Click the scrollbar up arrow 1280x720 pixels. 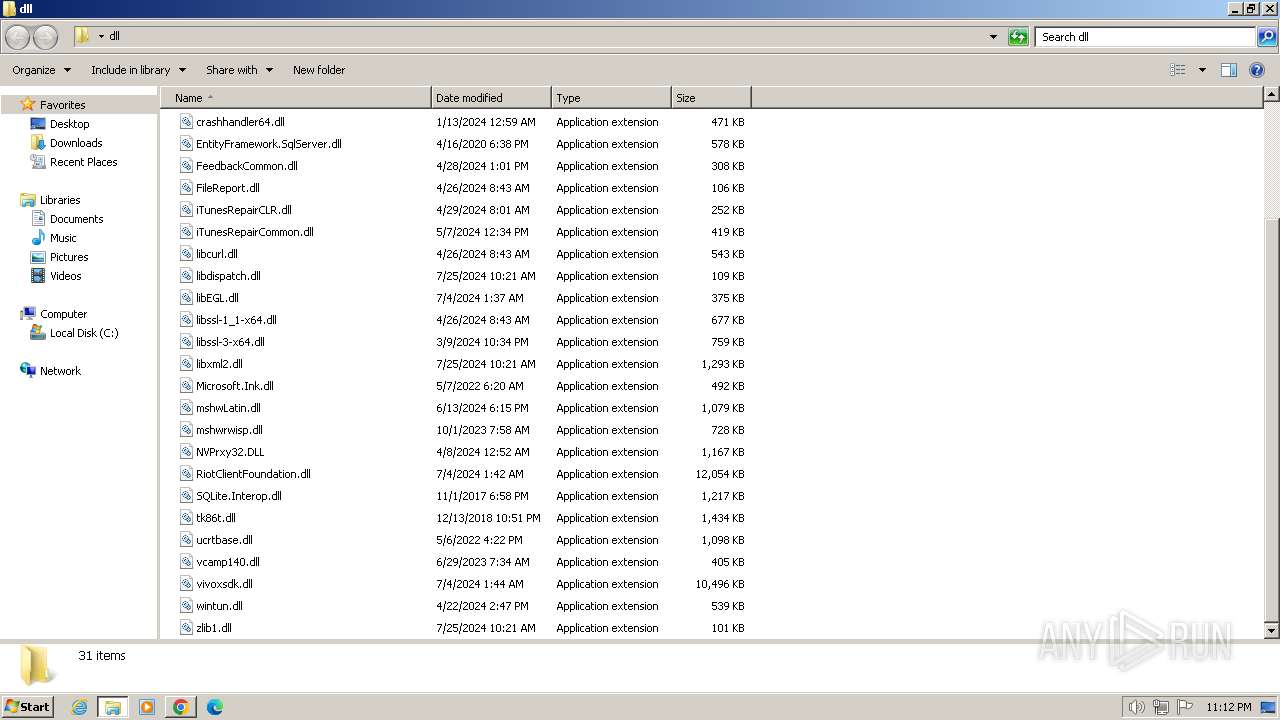[1271, 95]
